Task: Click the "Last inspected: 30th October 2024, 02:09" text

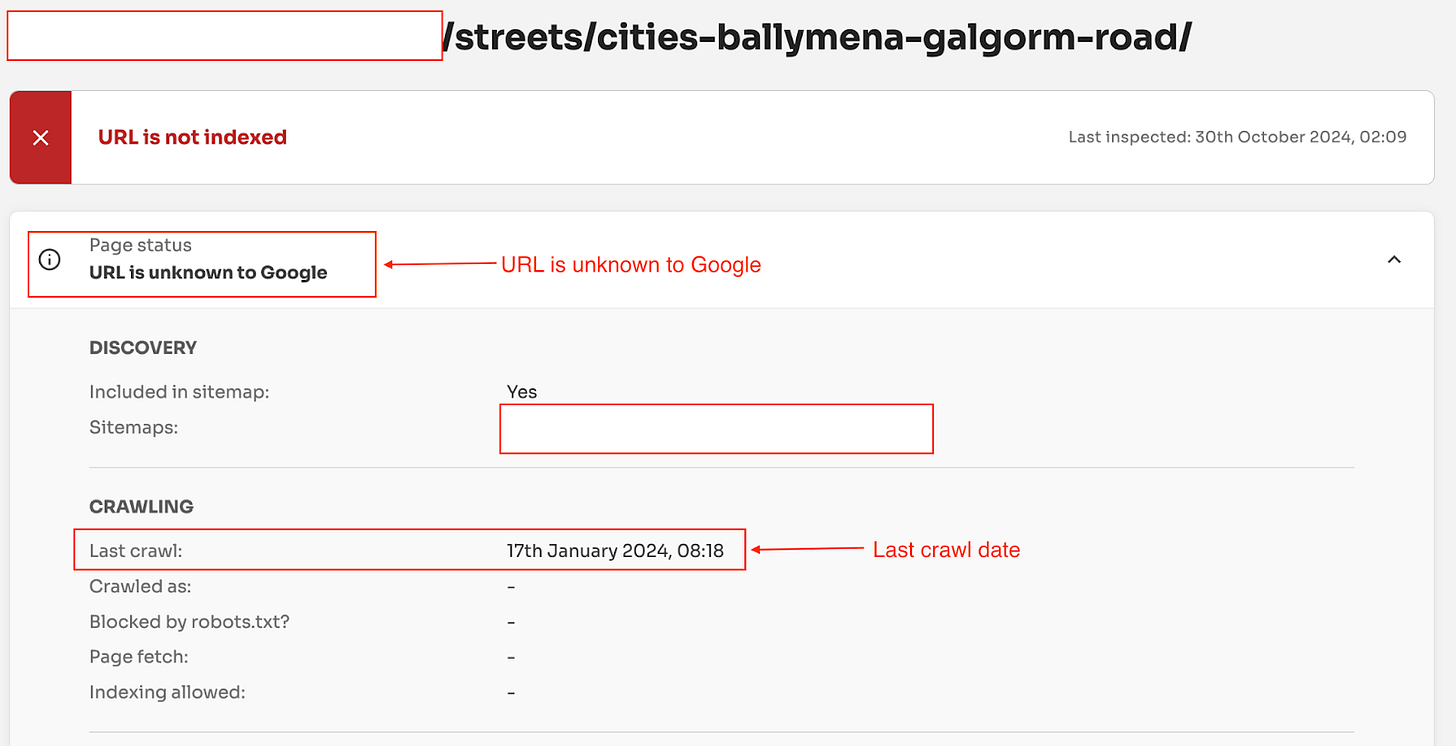Action: pyautogui.click(x=1237, y=137)
